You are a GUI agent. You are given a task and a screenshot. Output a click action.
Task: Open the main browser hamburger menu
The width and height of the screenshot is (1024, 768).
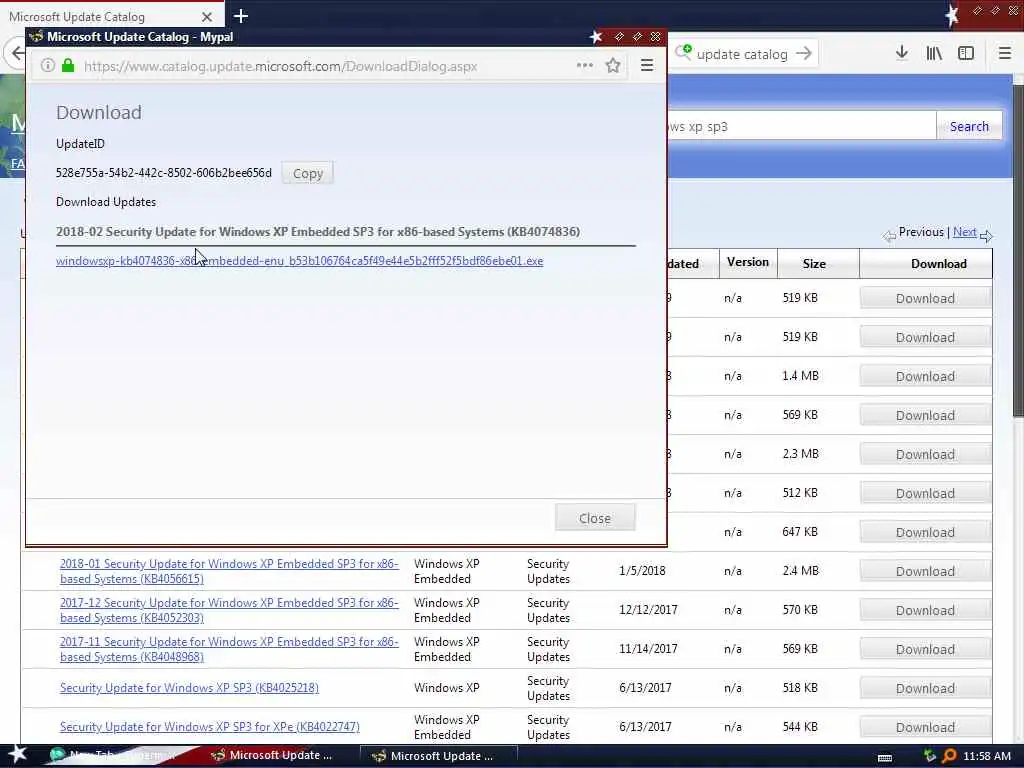coord(1005,53)
